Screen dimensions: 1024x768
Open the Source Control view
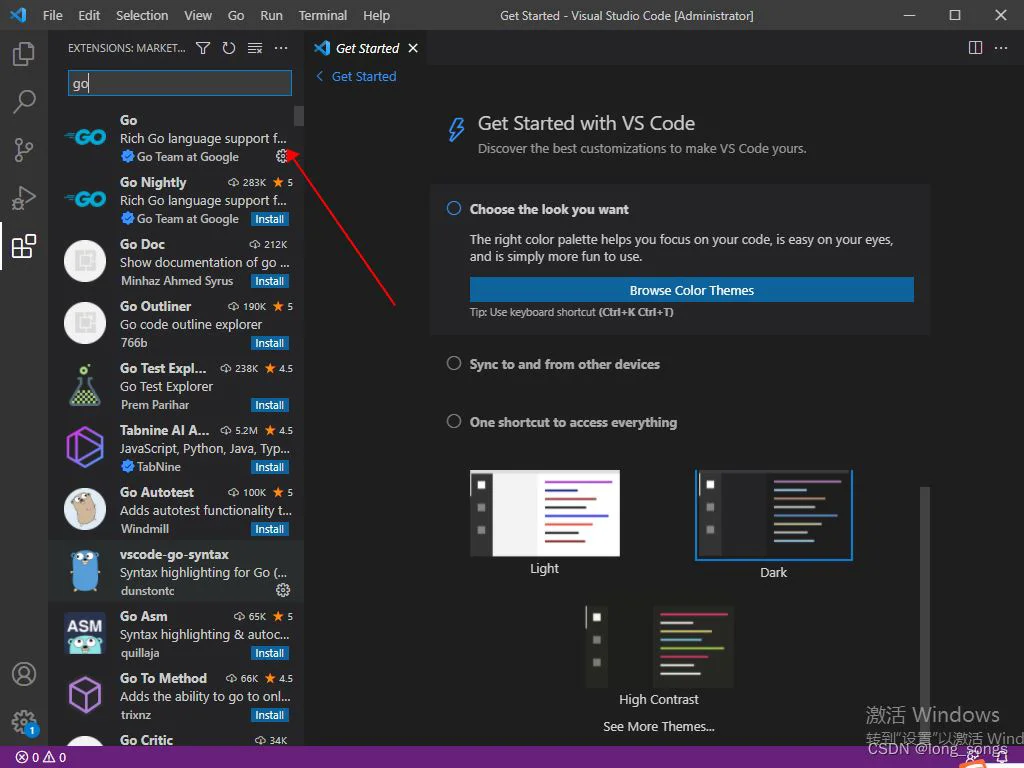click(x=24, y=150)
